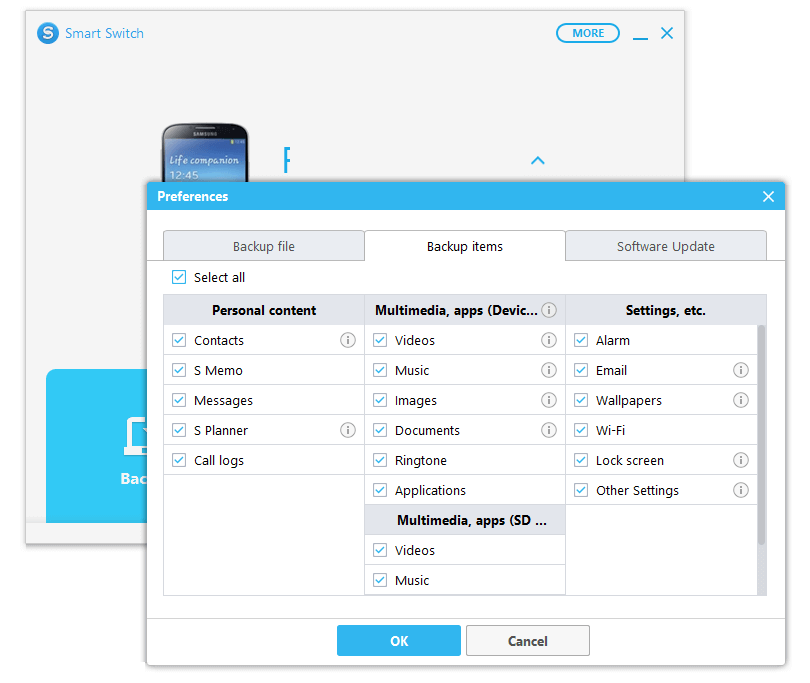Open info icon next to Contacts
This screenshot has height=683, width=810.
[x=348, y=340]
